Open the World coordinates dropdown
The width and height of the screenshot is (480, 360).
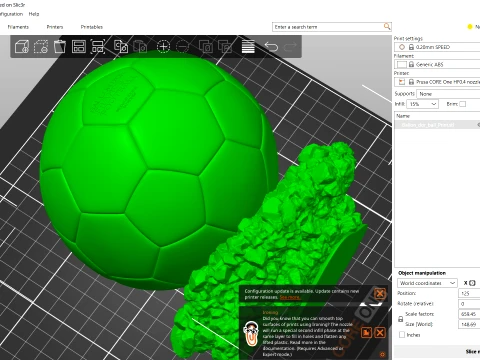tap(427, 283)
